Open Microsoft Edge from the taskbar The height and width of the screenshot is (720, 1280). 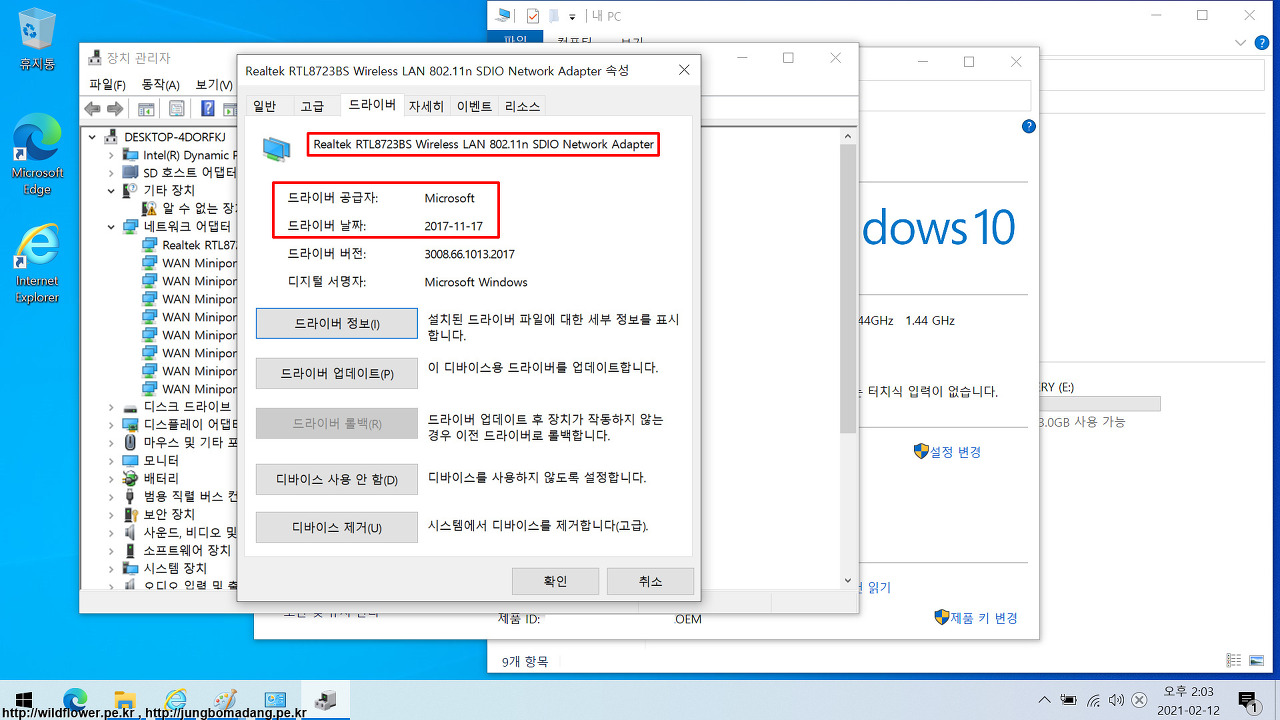coord(75,699)
